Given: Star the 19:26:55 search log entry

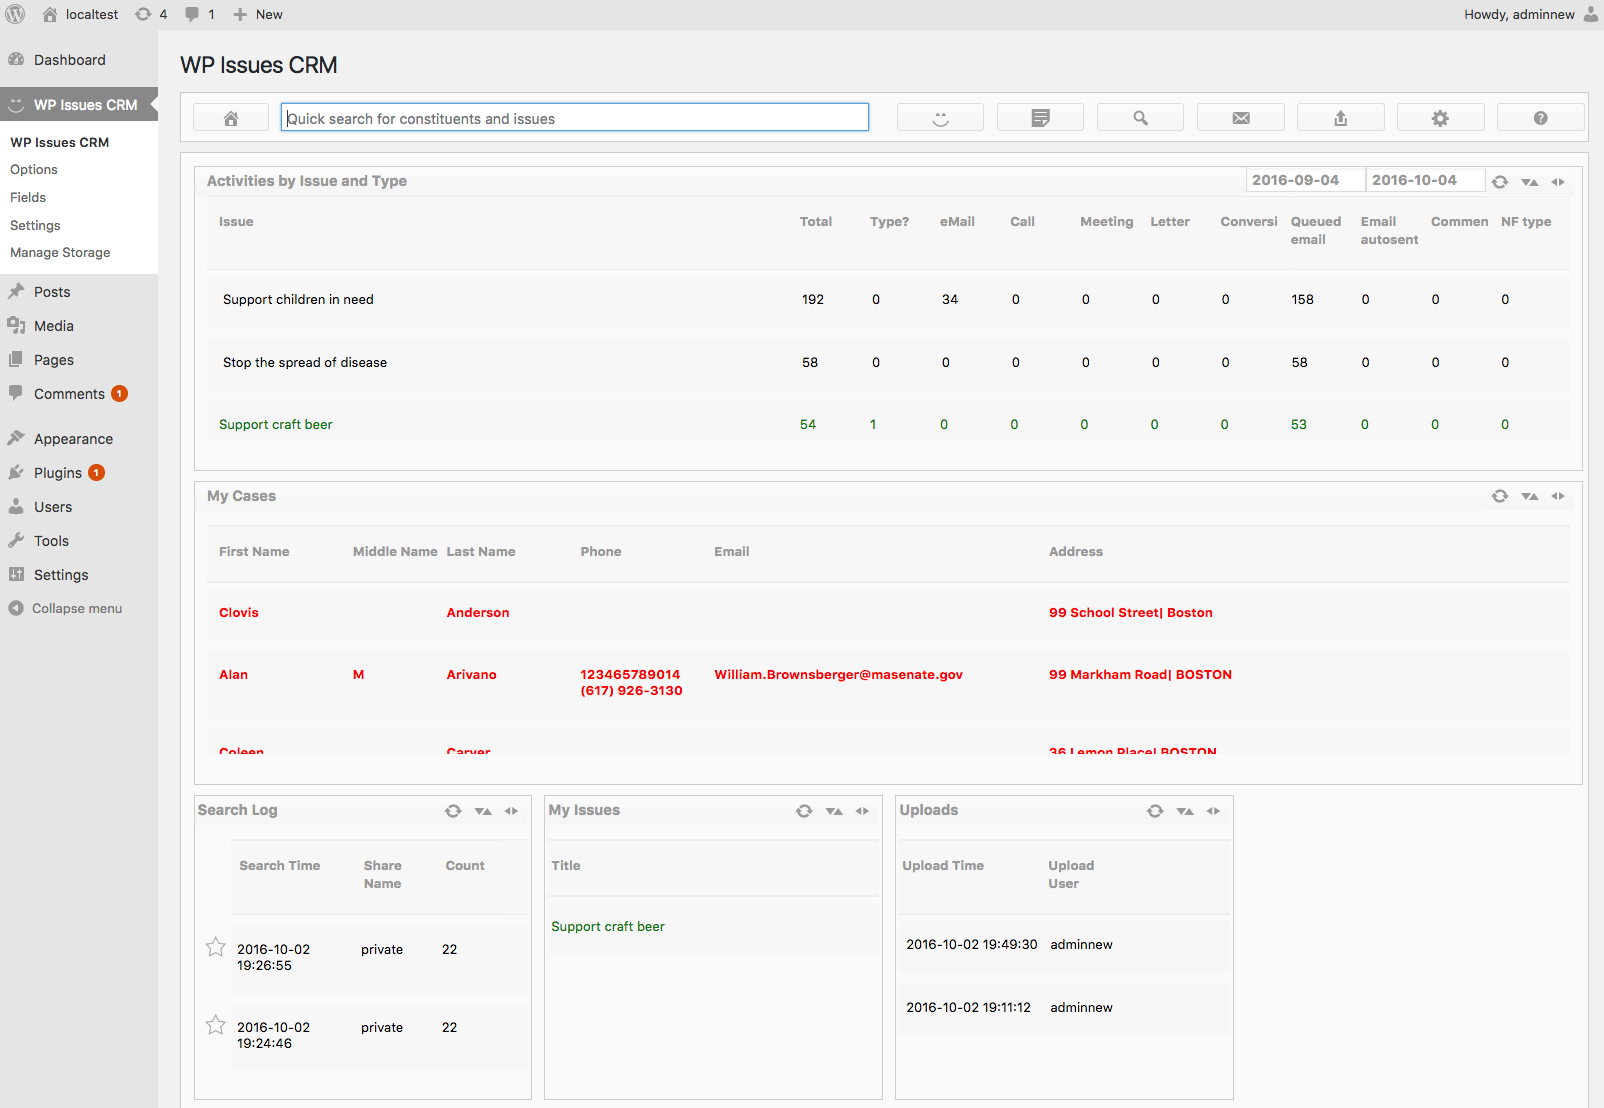Looking at the screenshot, I should (215, 947).
